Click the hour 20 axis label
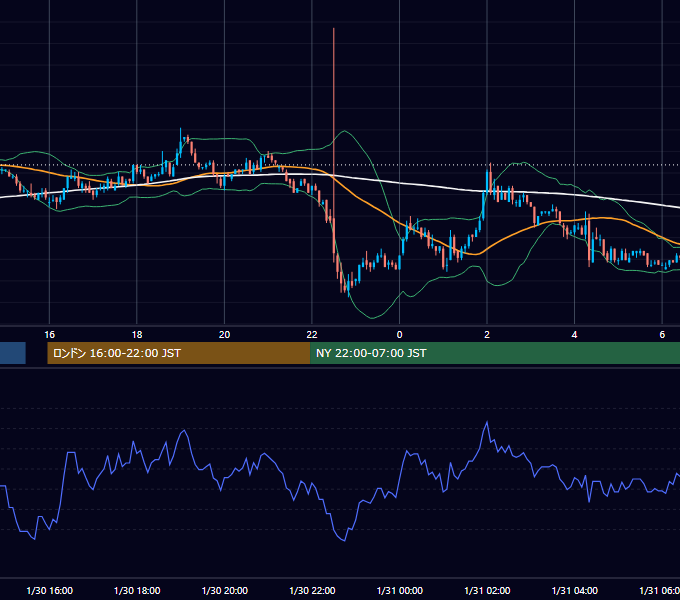 point(224,335)
